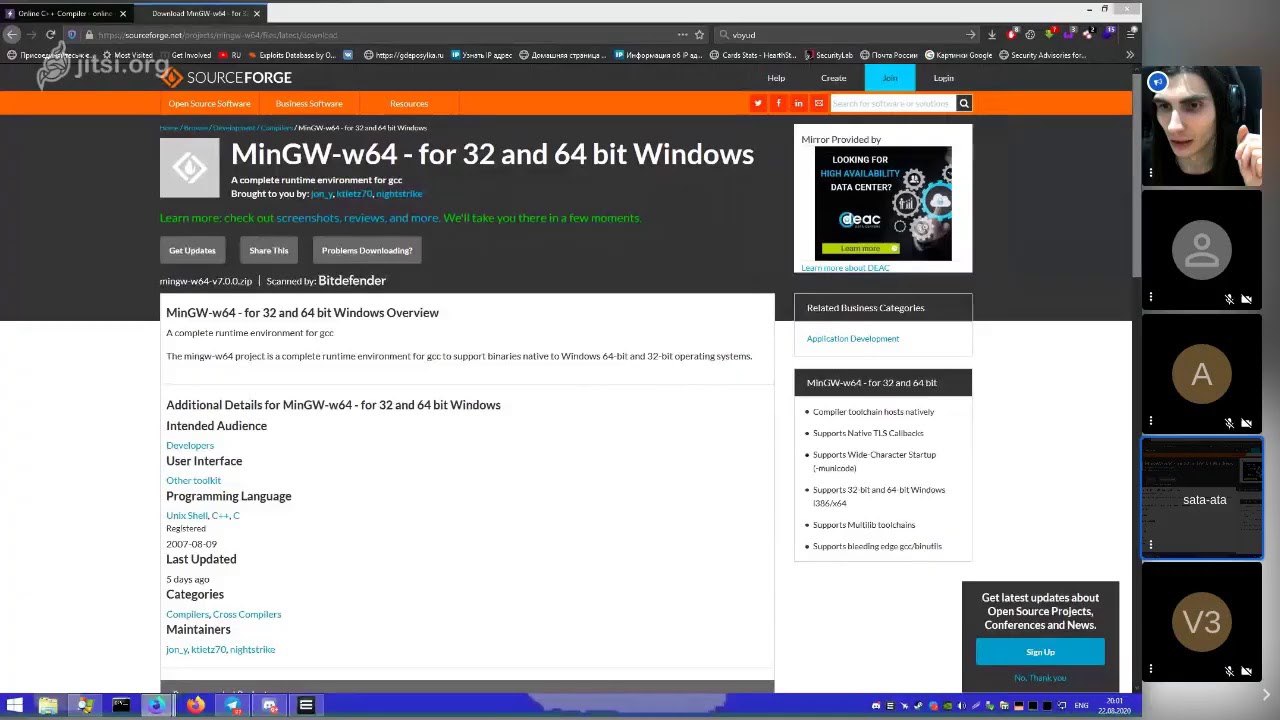Click the Home breadcrumb link
Image resolution: width=1280 pixels, height=720 pixels.
[x=168, y=128]
